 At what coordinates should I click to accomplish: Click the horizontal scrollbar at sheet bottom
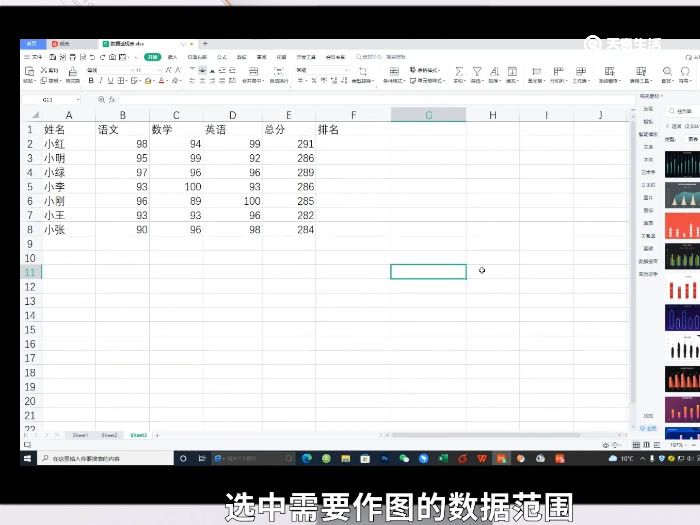(x=485, y=435)
